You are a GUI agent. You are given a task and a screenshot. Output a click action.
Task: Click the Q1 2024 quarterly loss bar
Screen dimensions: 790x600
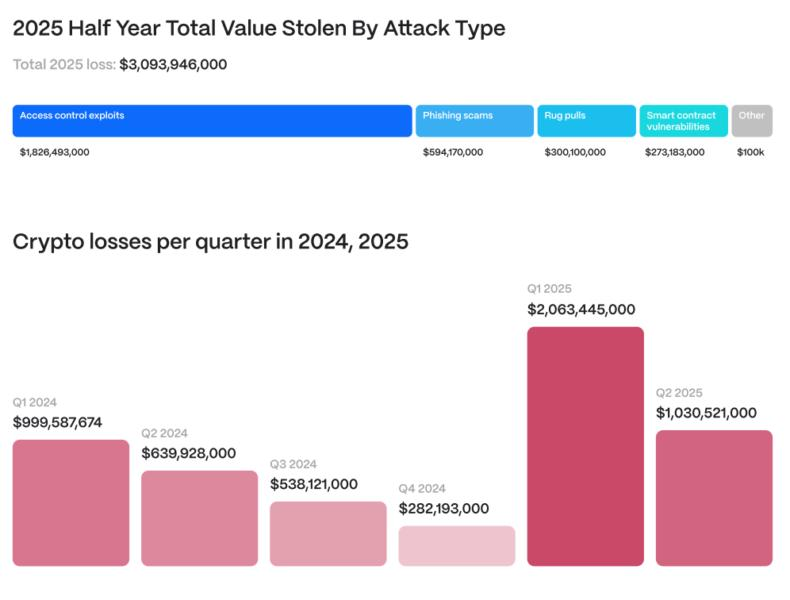tap(71, 503)
